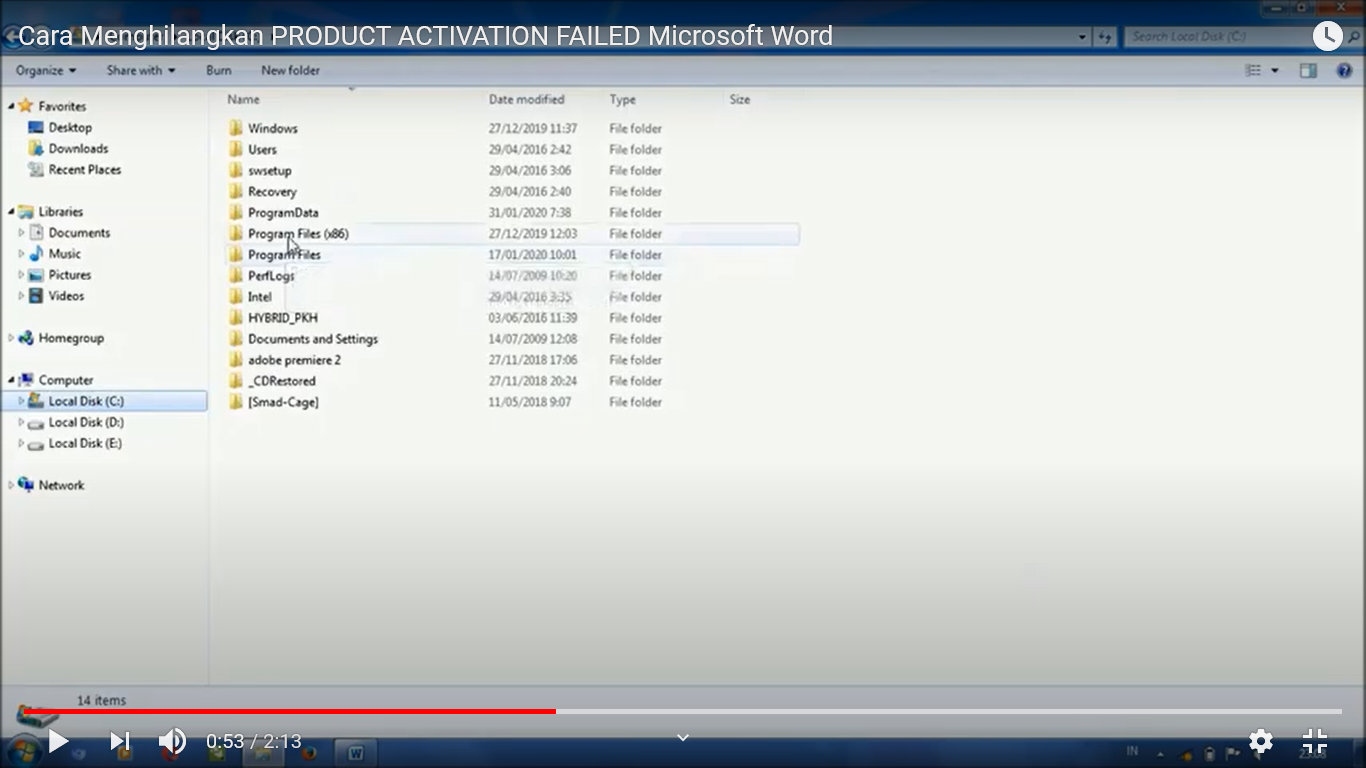Expand the Music library arrow
The height and width of the screenshot is (768, 1366).
[21, 254]
